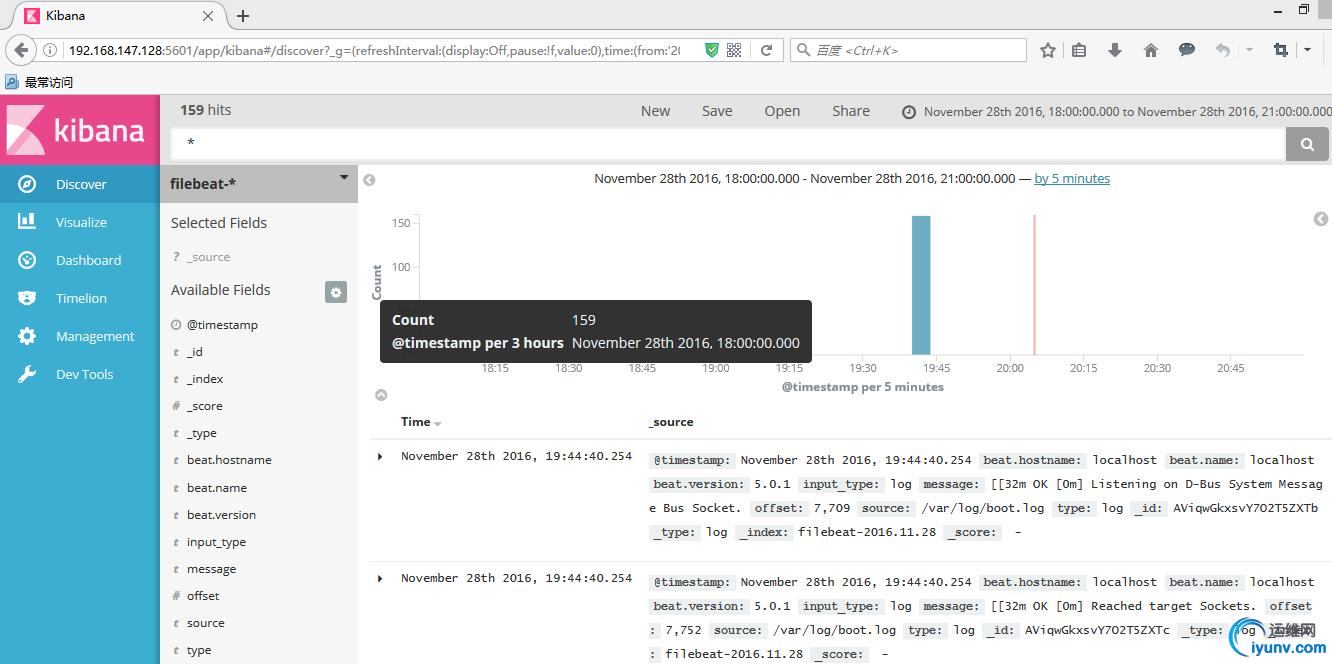Go to the browser home page icon

pos(1151,50)
